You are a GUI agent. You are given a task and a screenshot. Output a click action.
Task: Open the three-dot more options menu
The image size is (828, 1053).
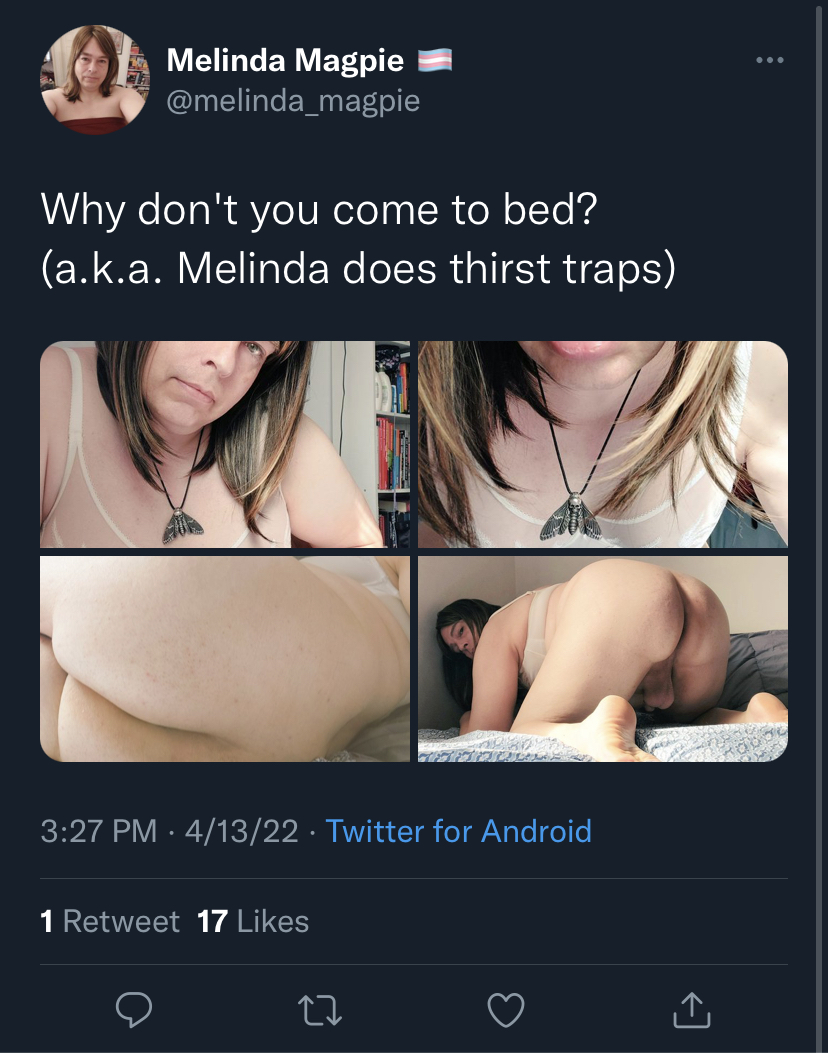(x=770, y=60)
